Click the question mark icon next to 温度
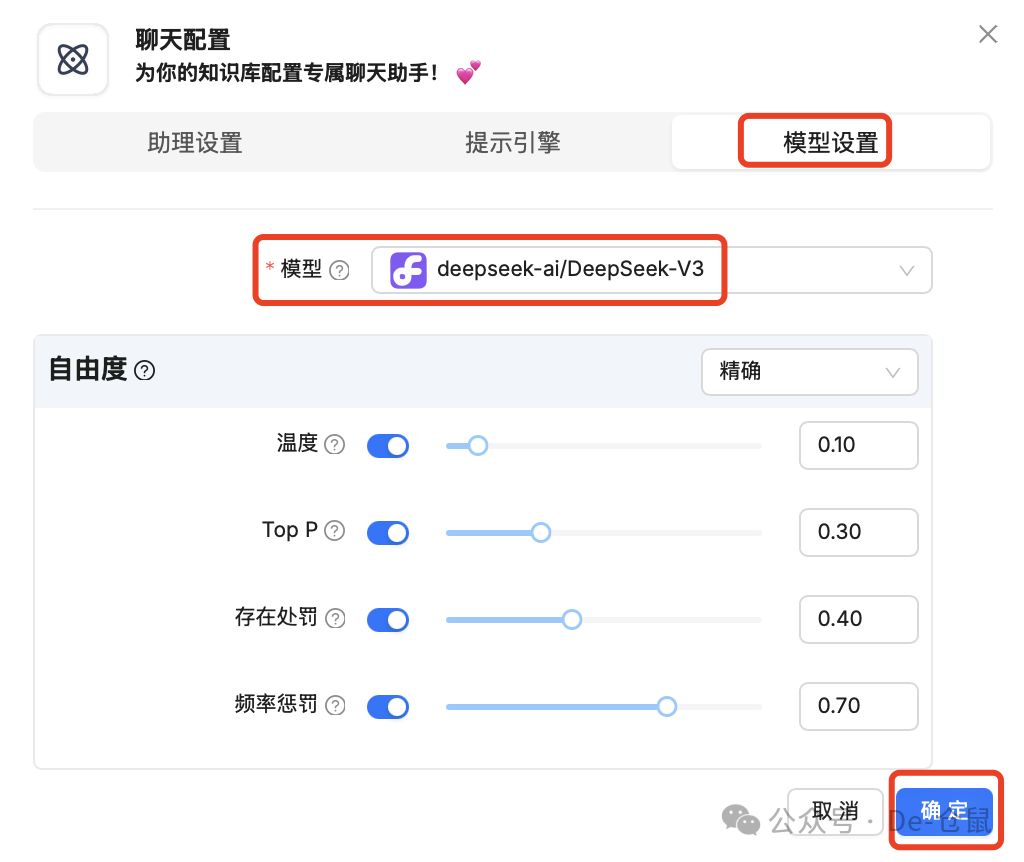 [335, 445]
